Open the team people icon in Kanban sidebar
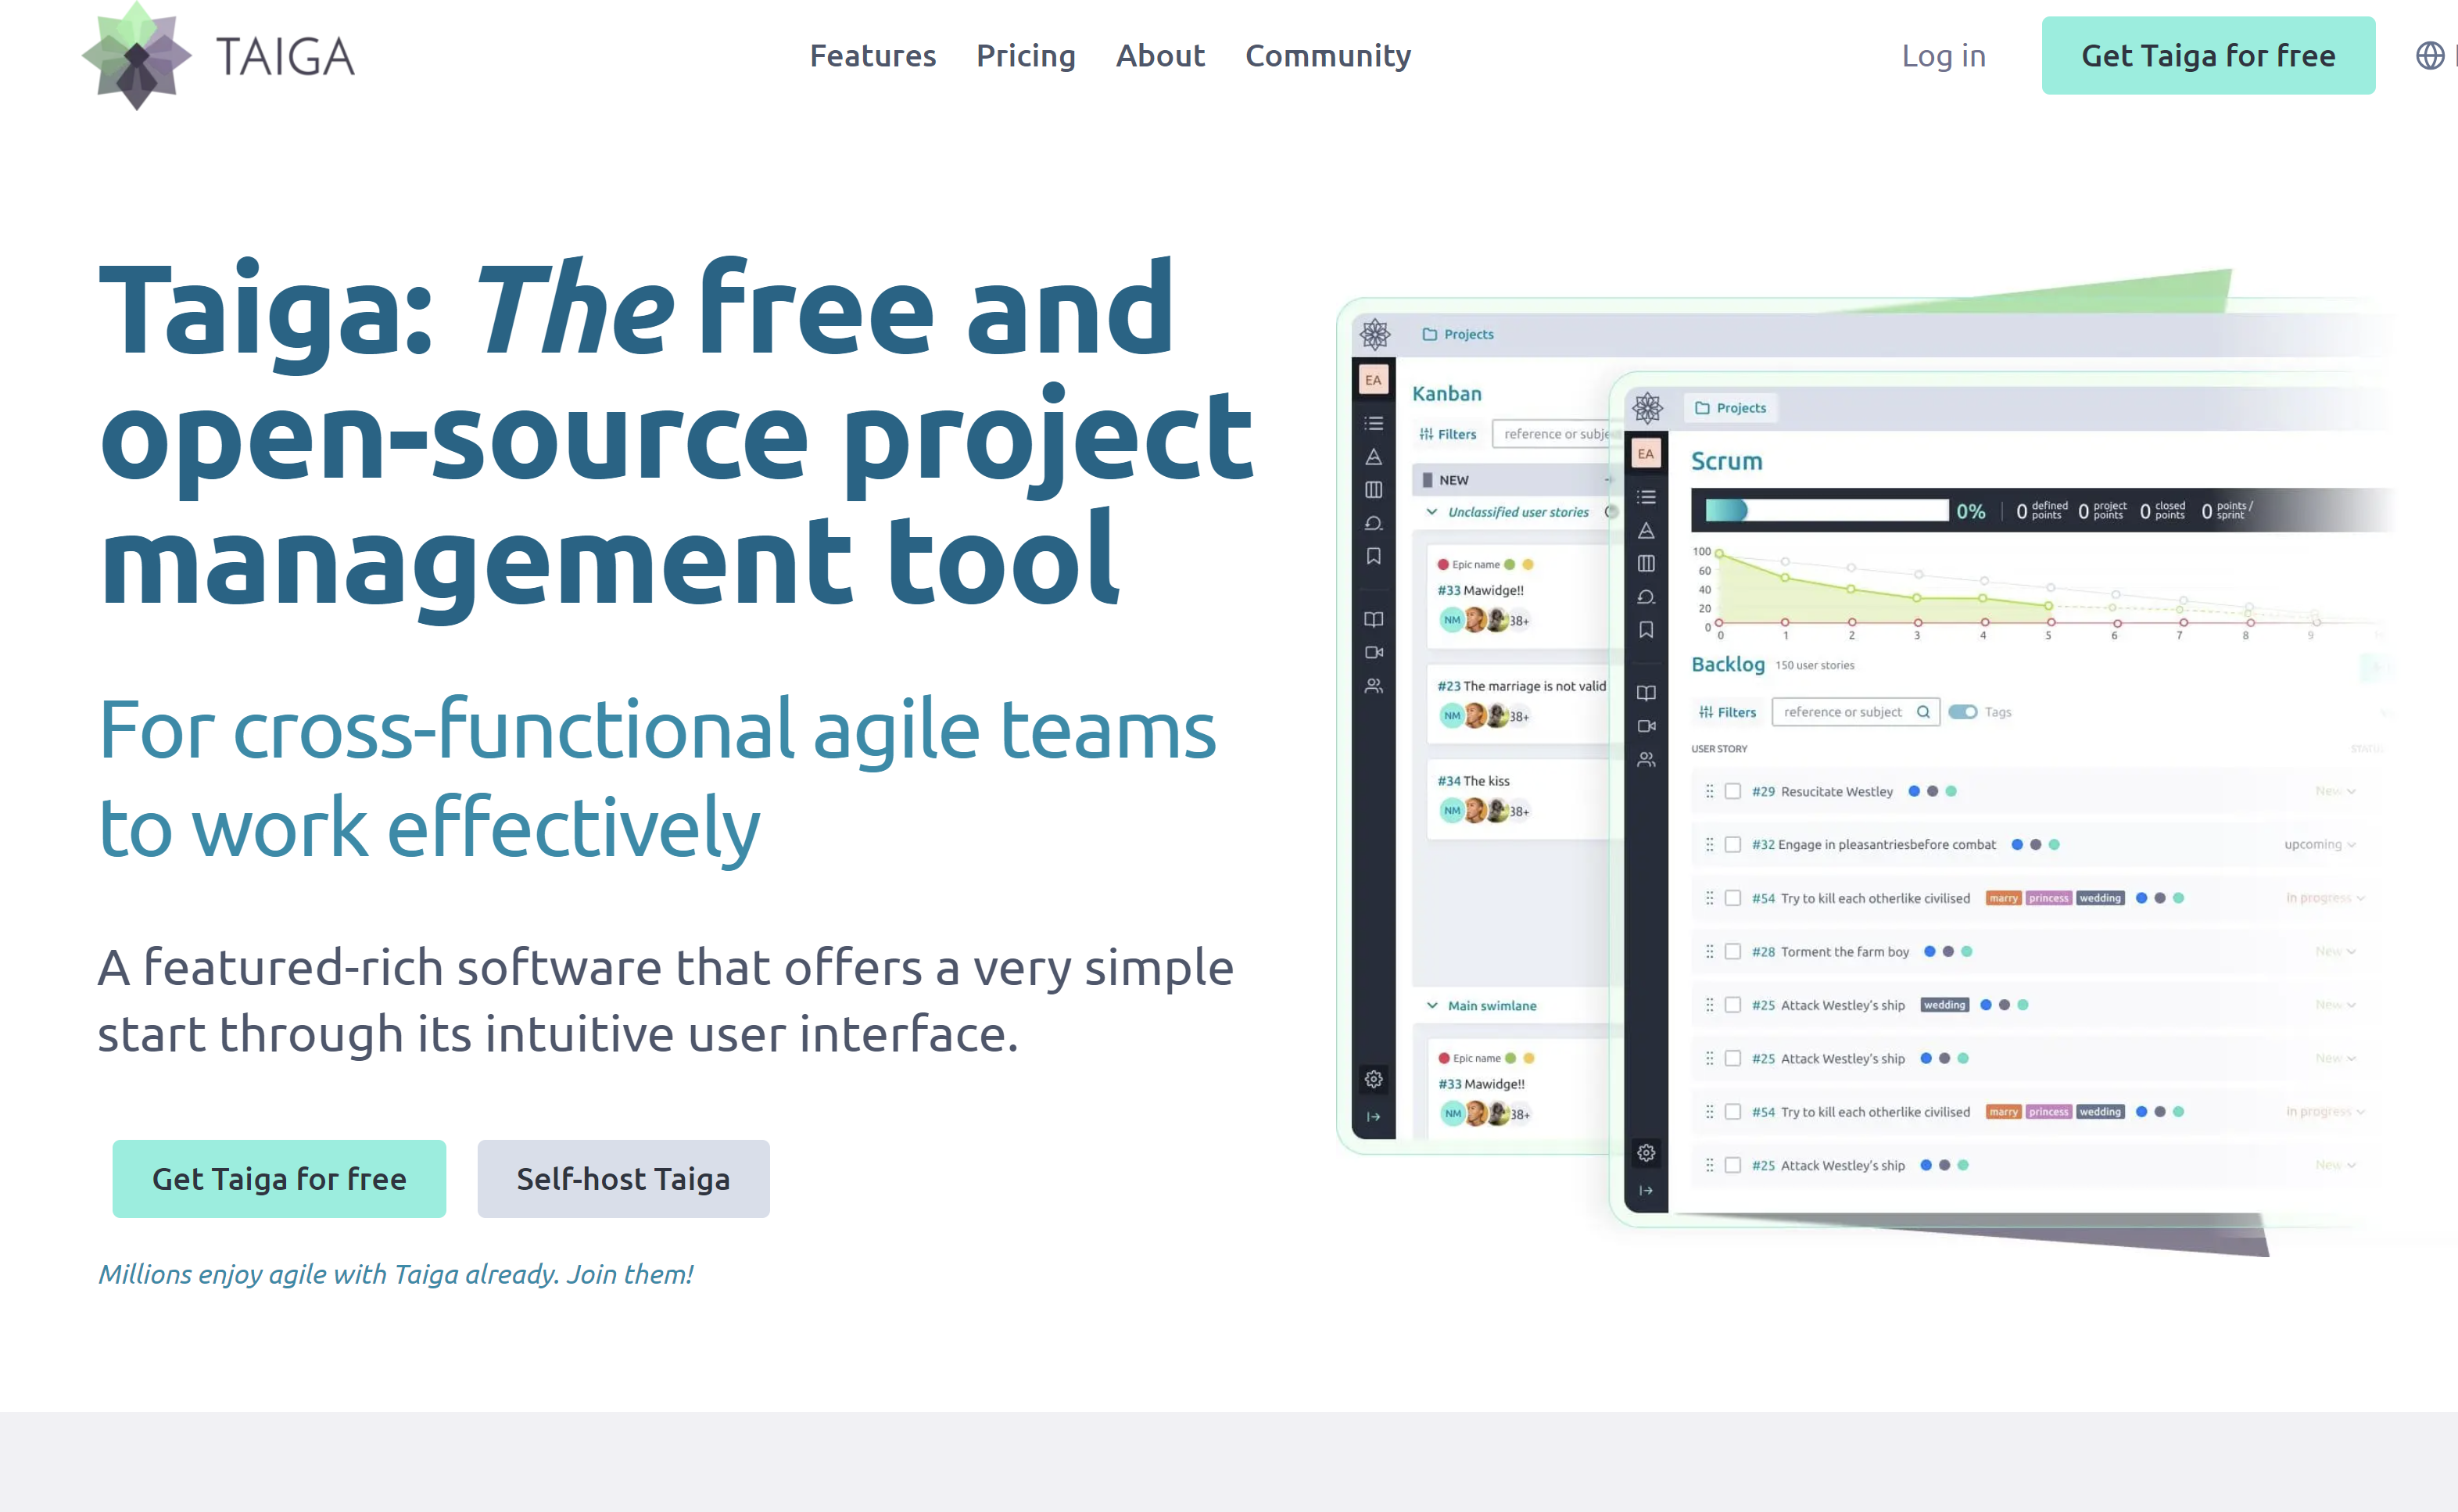 (1374, 686)
